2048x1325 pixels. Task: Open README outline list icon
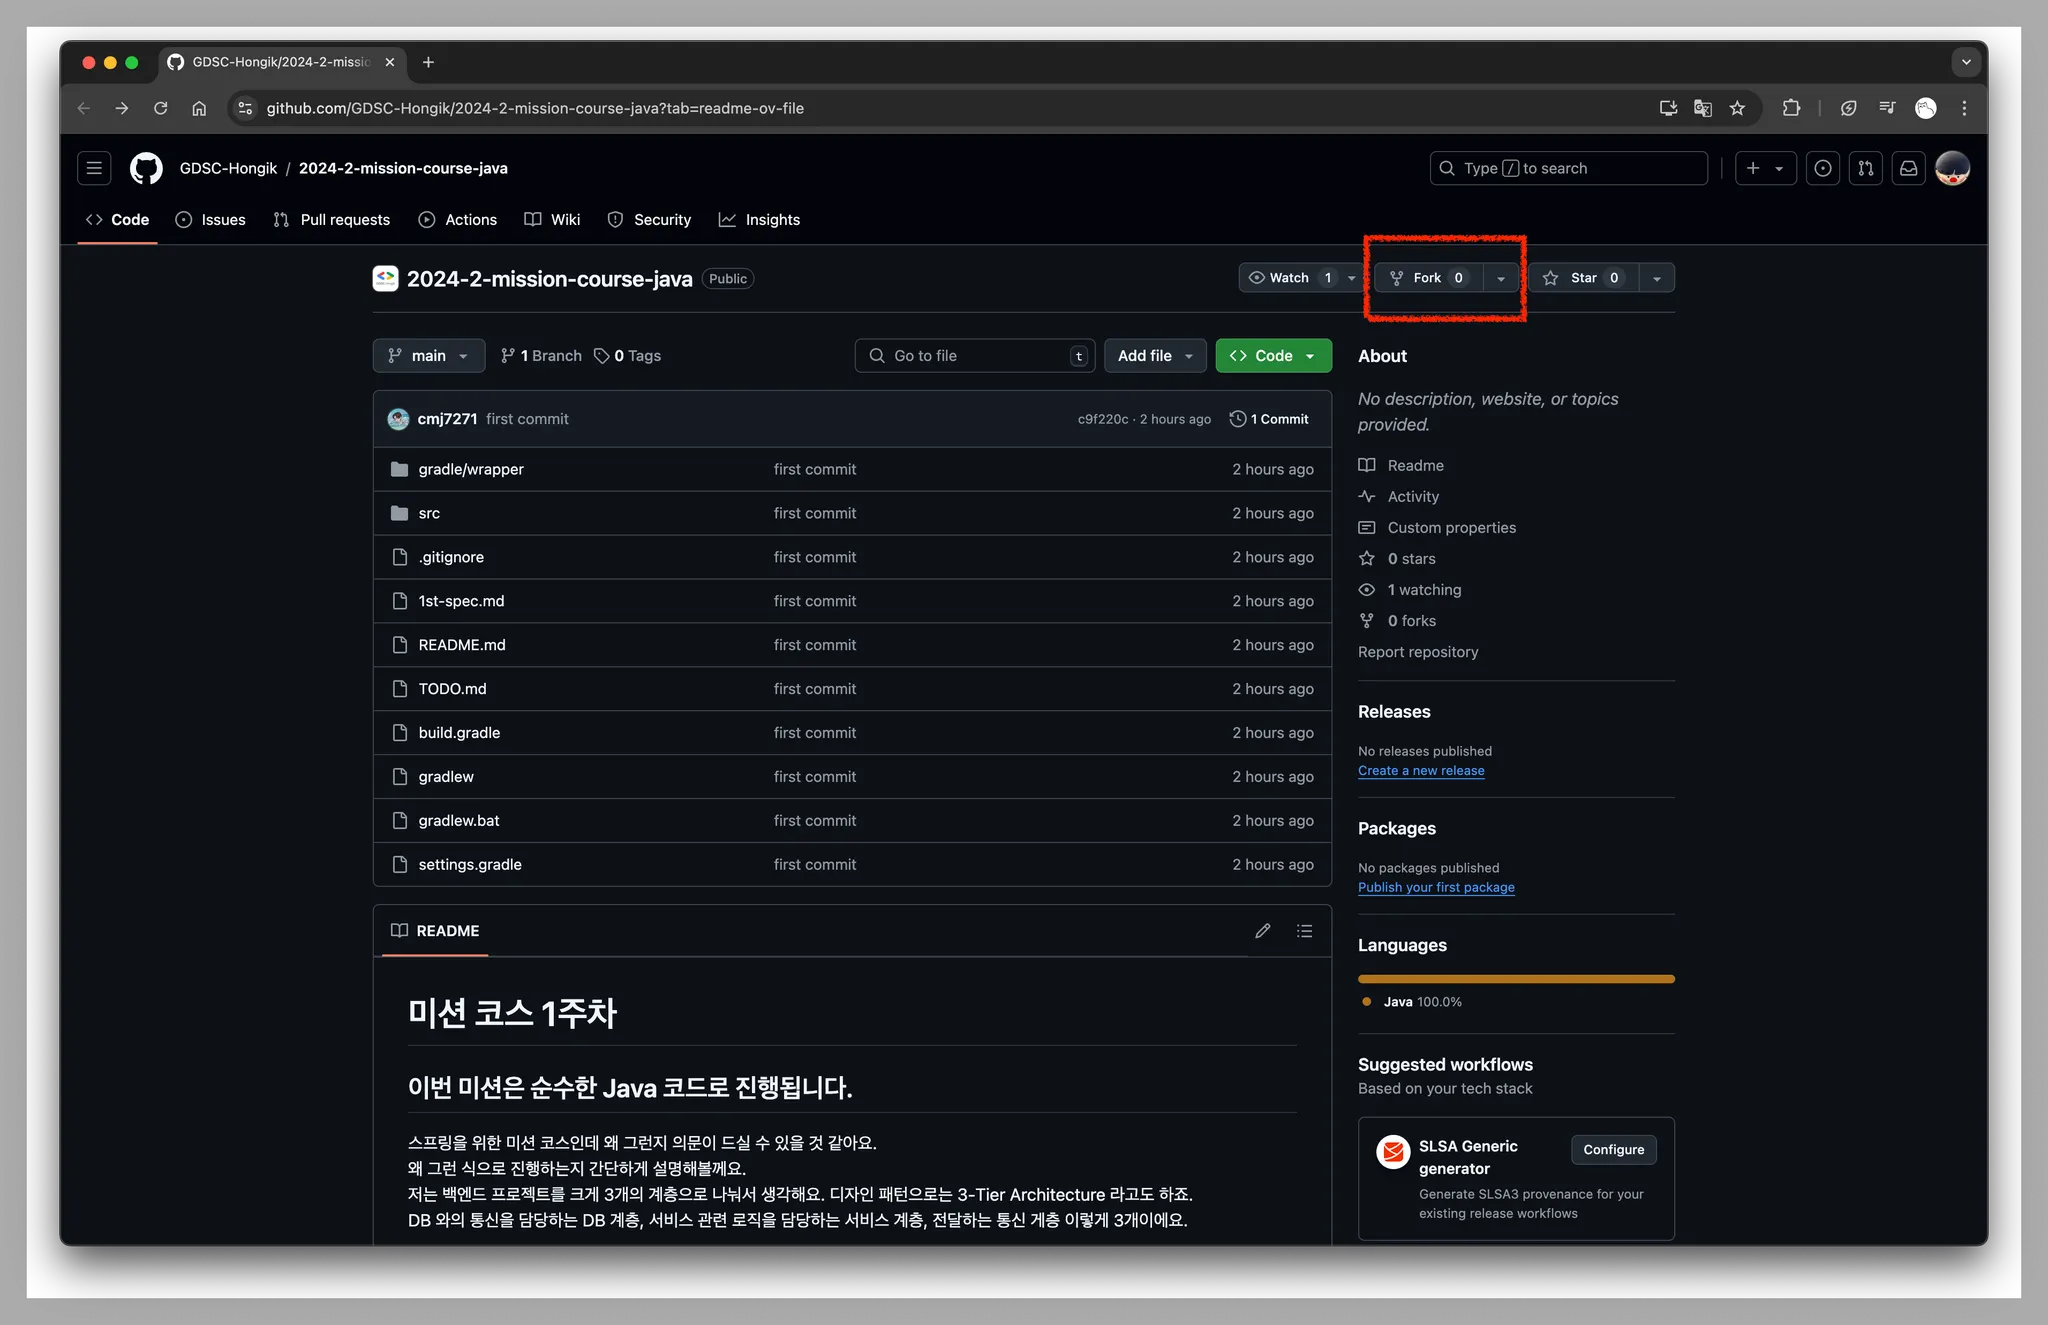(1304, 931)
